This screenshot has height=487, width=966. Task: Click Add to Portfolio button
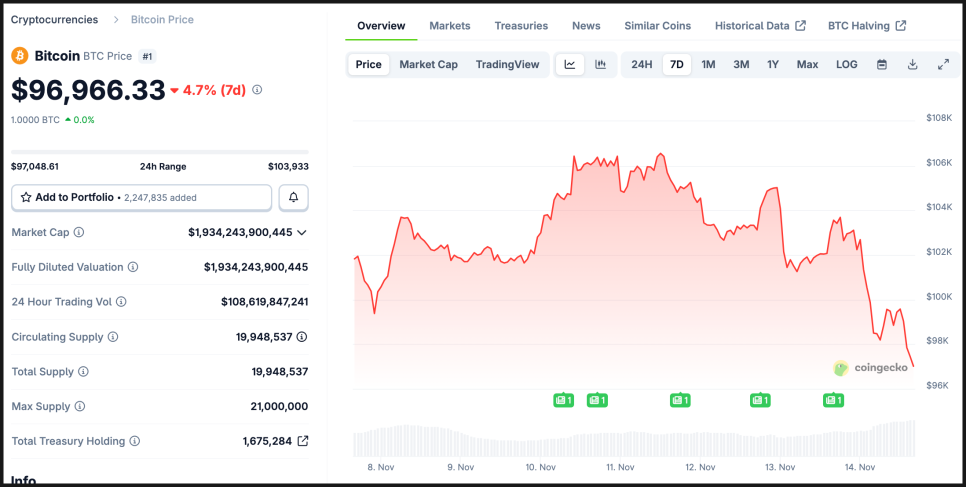pos(141,197)
